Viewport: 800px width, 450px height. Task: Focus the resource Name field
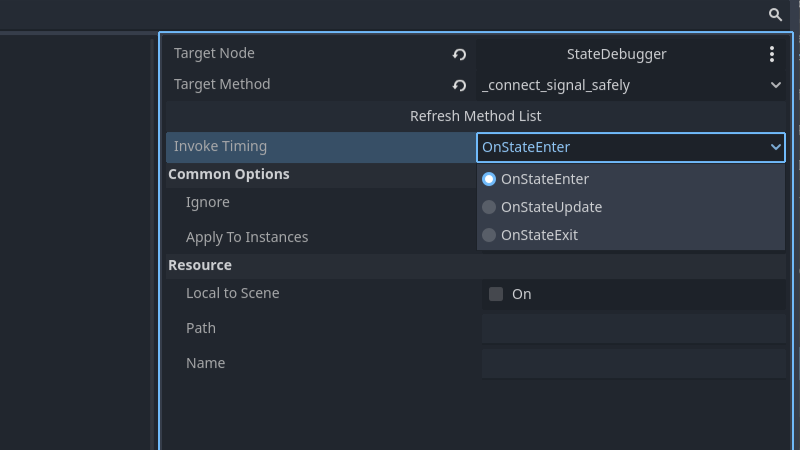point(632,364)
